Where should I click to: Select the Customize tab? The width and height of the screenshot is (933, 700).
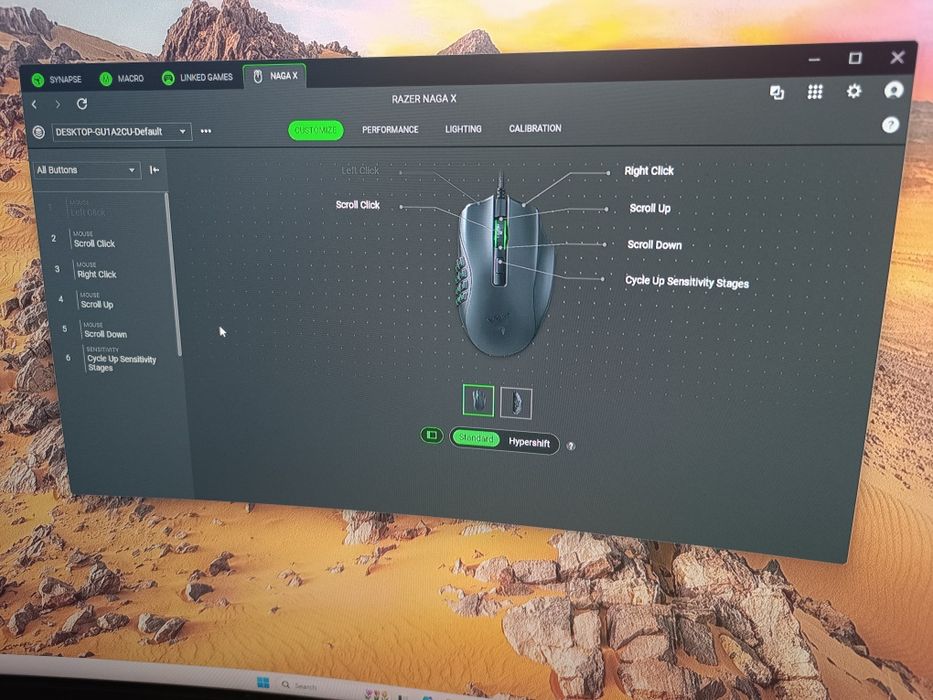pyautogui.click(x=315, y=130)
